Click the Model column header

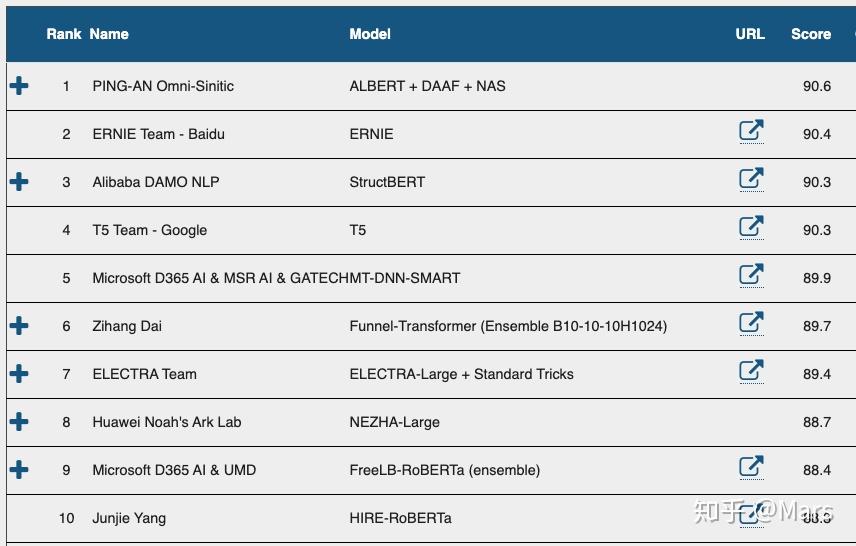click(x=370, y=34)
